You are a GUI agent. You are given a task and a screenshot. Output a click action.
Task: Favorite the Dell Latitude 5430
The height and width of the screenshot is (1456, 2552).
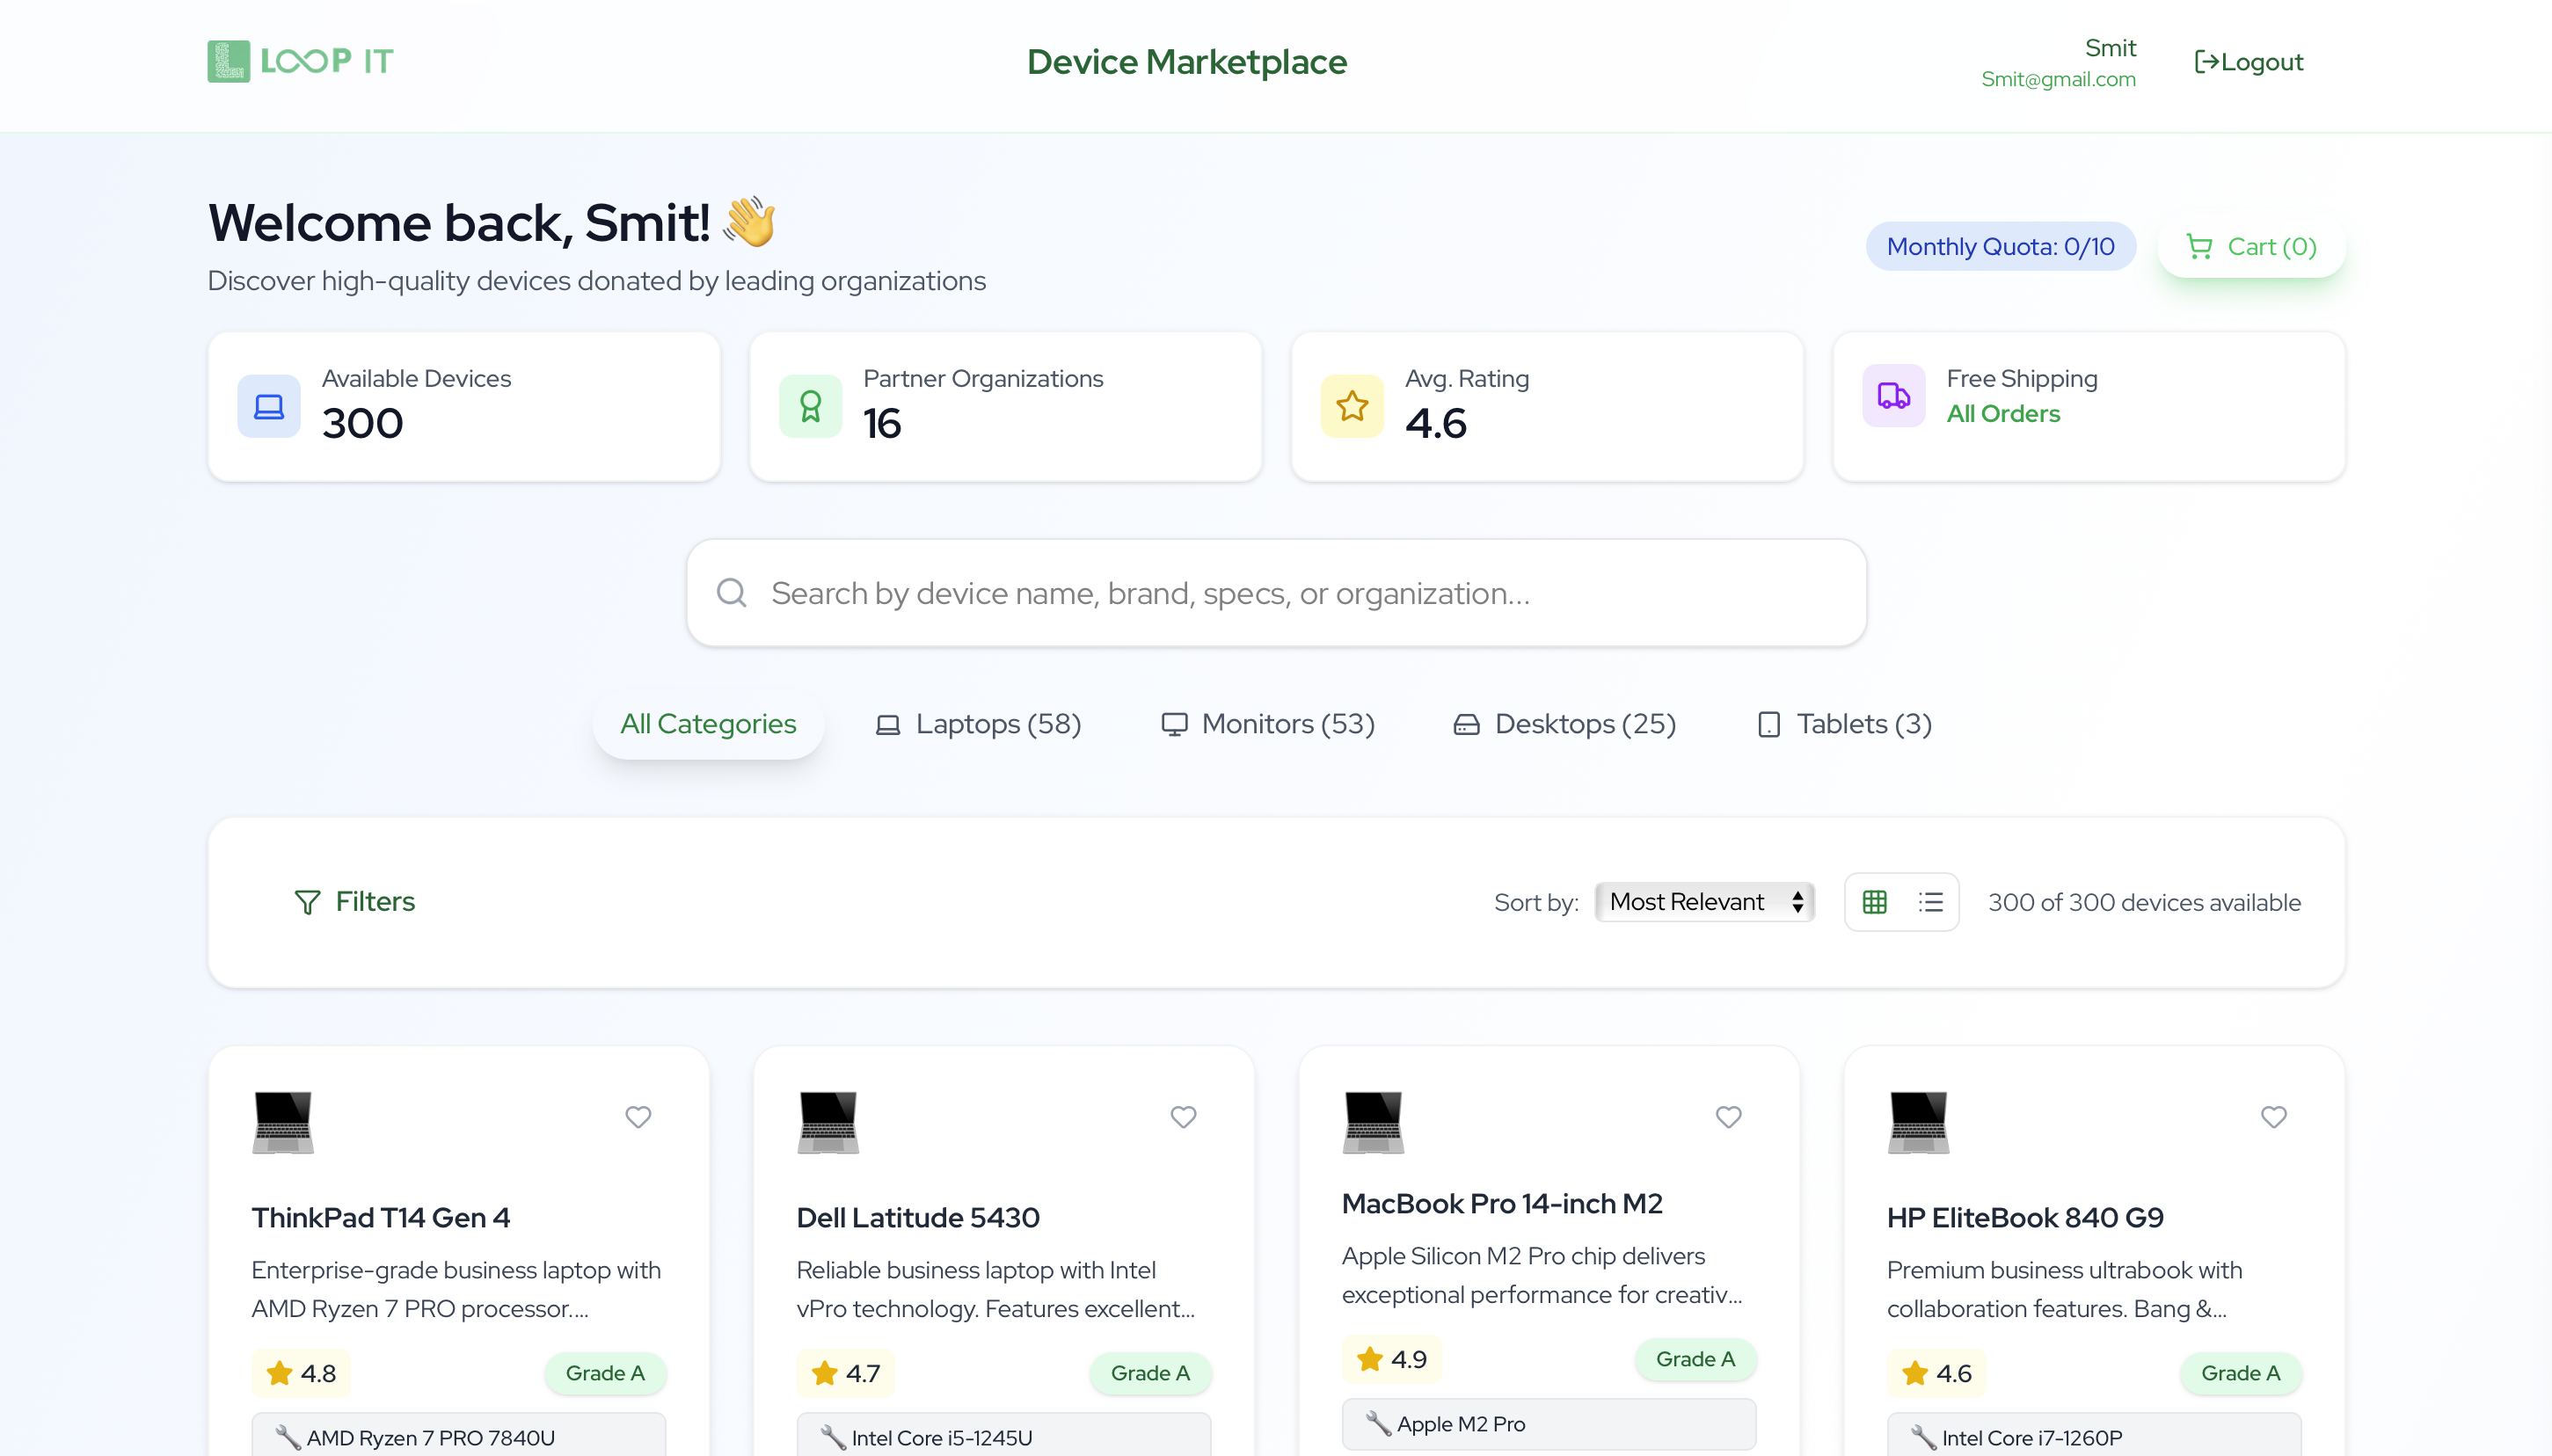tap(1183, 1116)
